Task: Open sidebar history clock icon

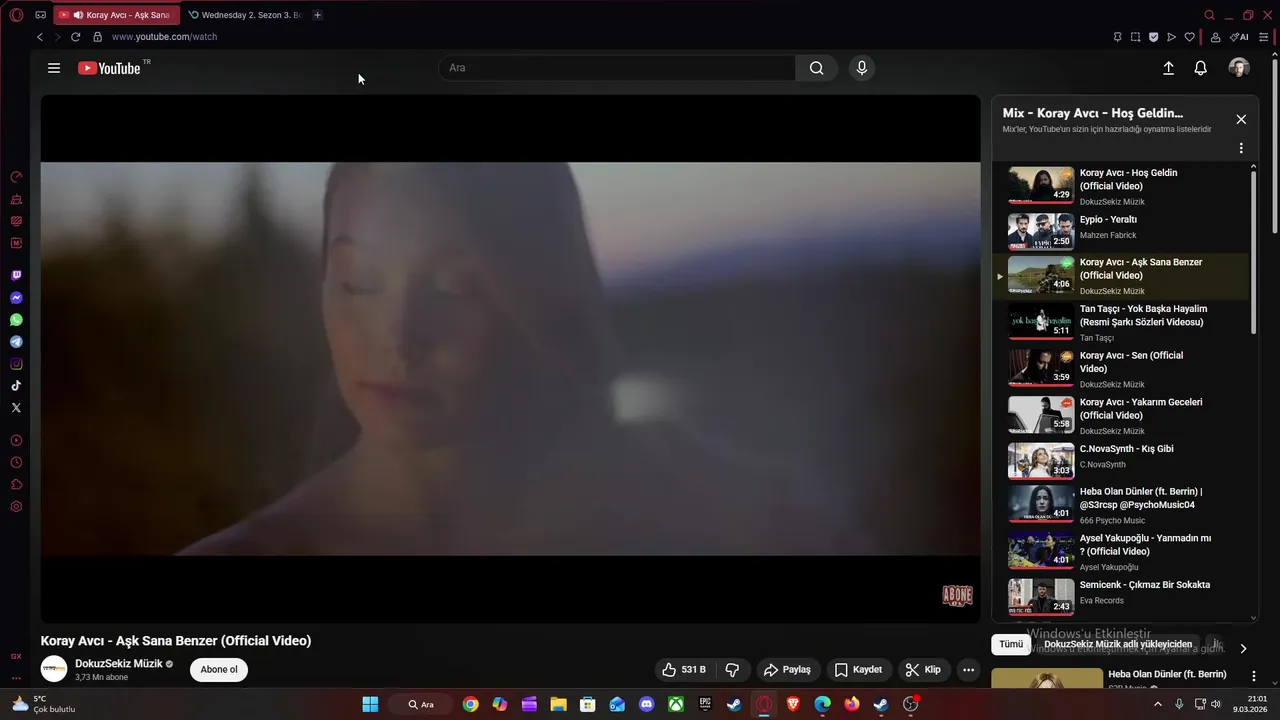Action: click(x=16, y=463)
